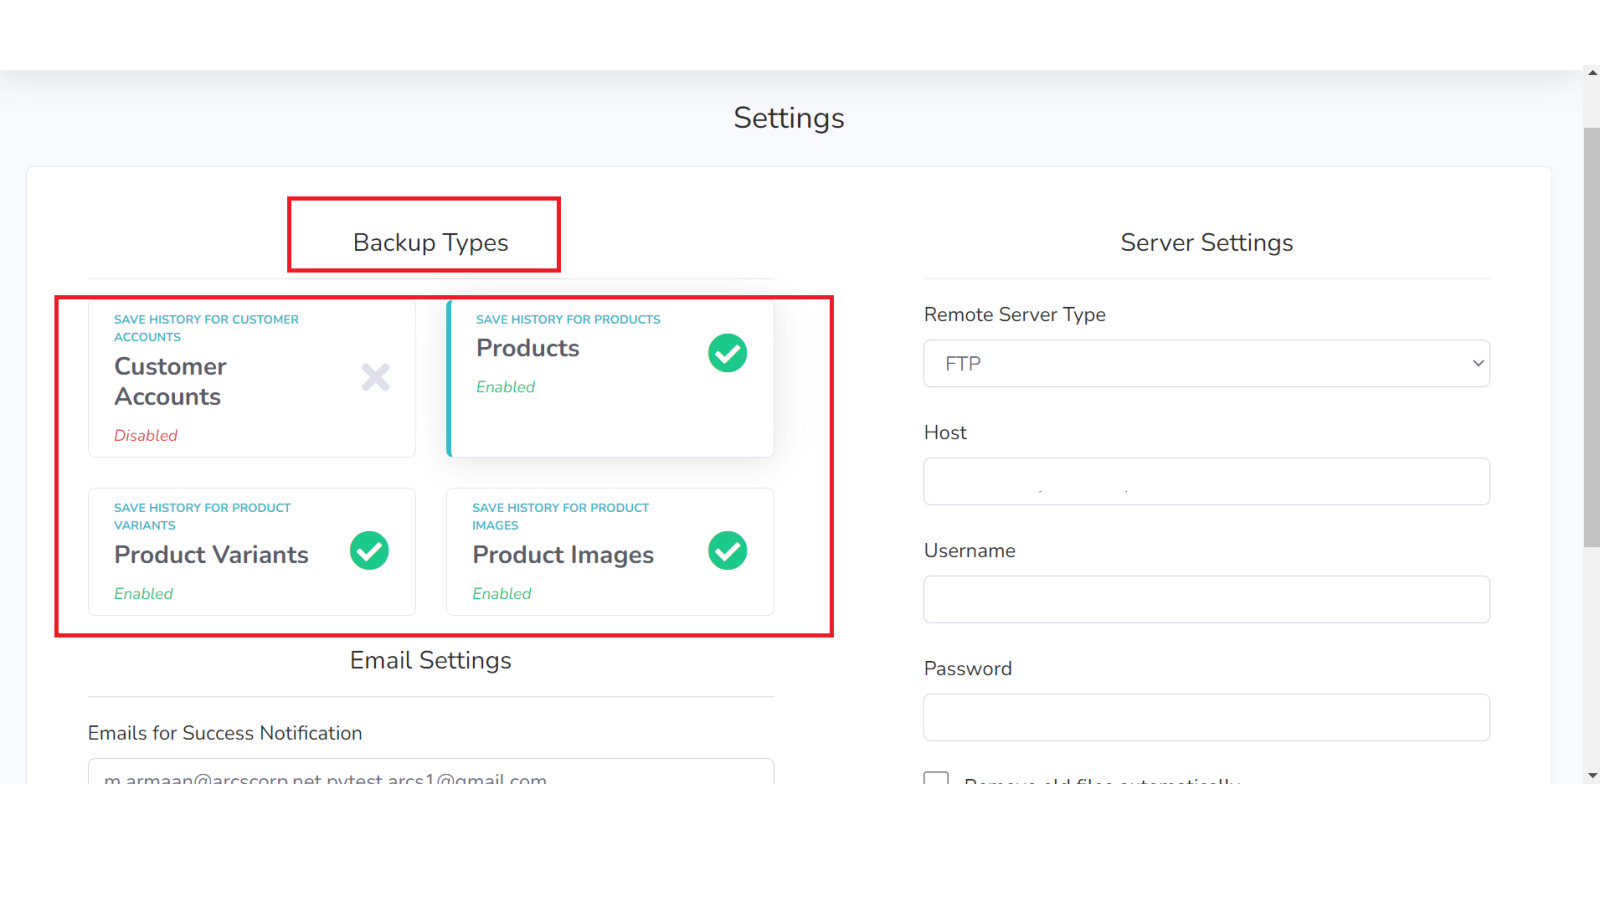Click the scrollbar down arrow
1600x900 pixels.
(1591, 775)
